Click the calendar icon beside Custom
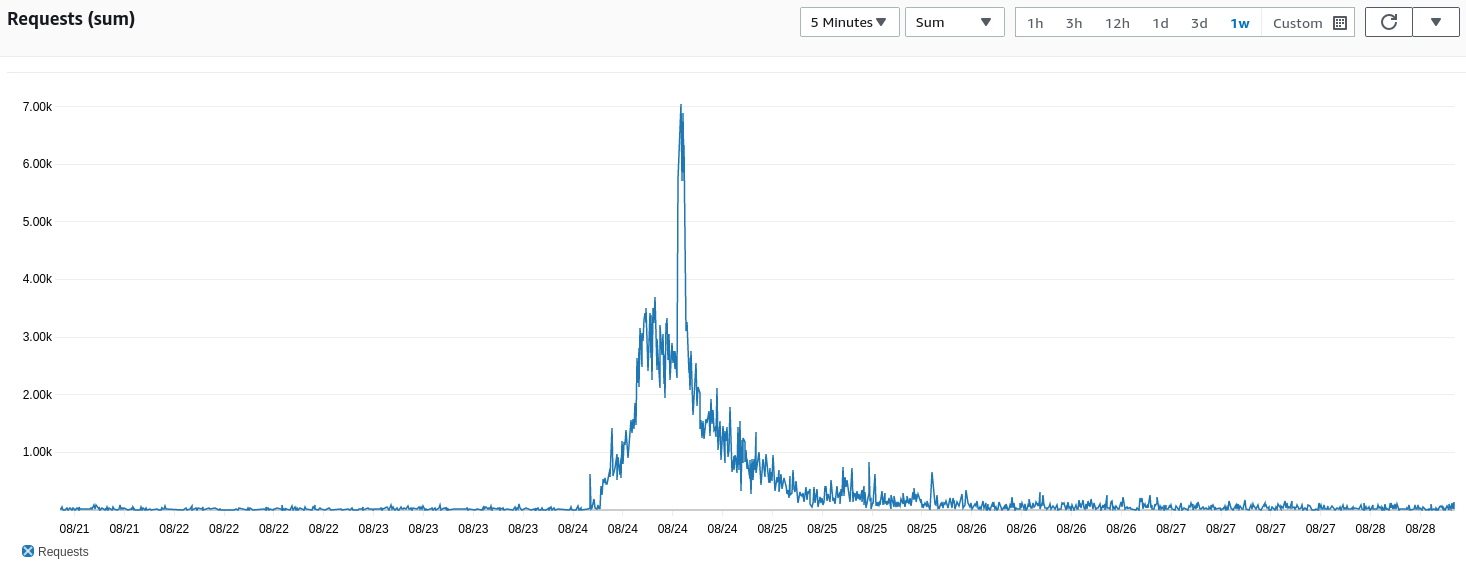The height and width of the screenshot is (564, 1466). coord(1340,23)
